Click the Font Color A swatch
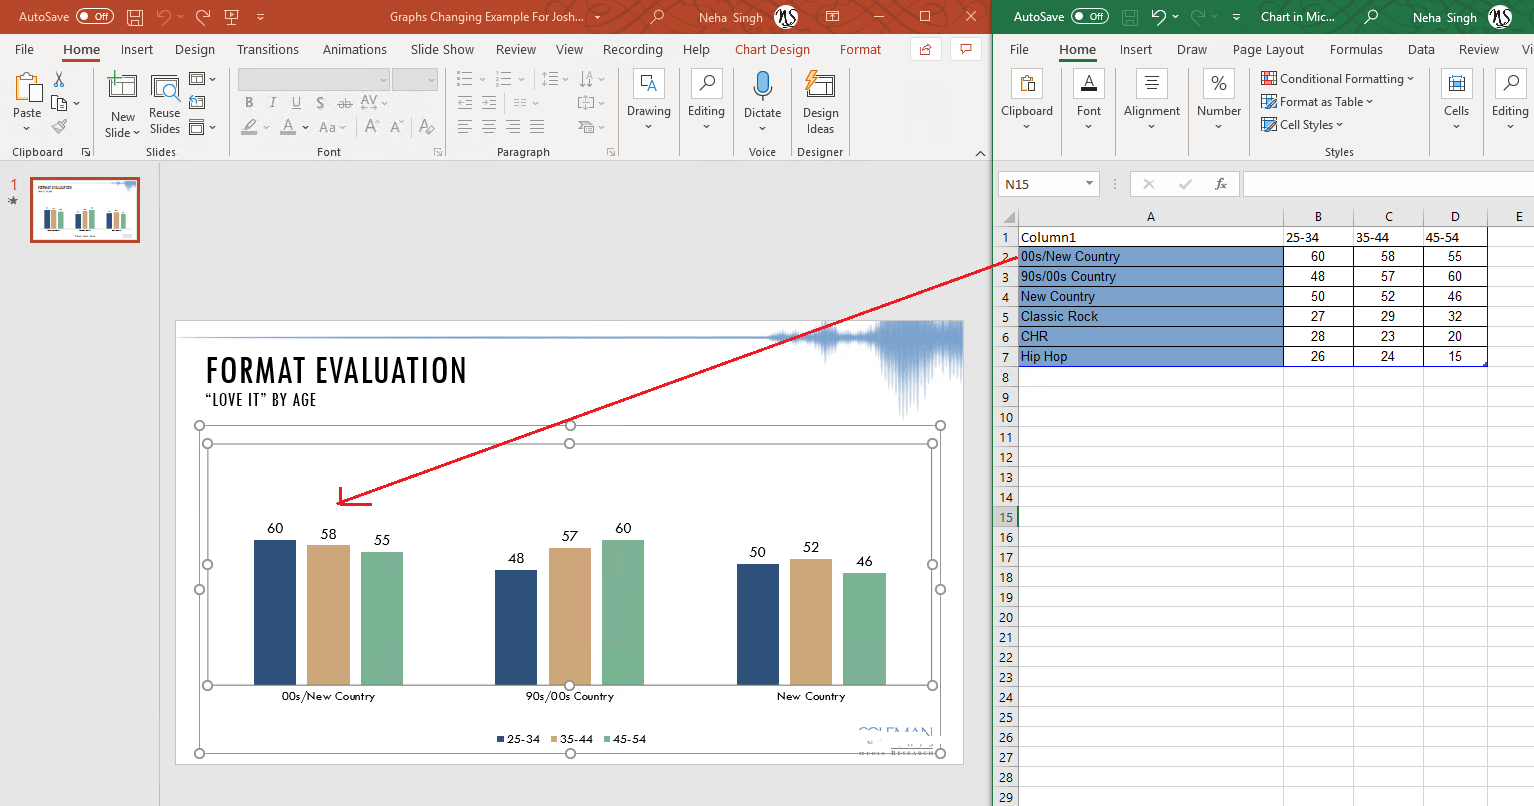Viewport: 1534px width, 806px height. coord(288,127)
